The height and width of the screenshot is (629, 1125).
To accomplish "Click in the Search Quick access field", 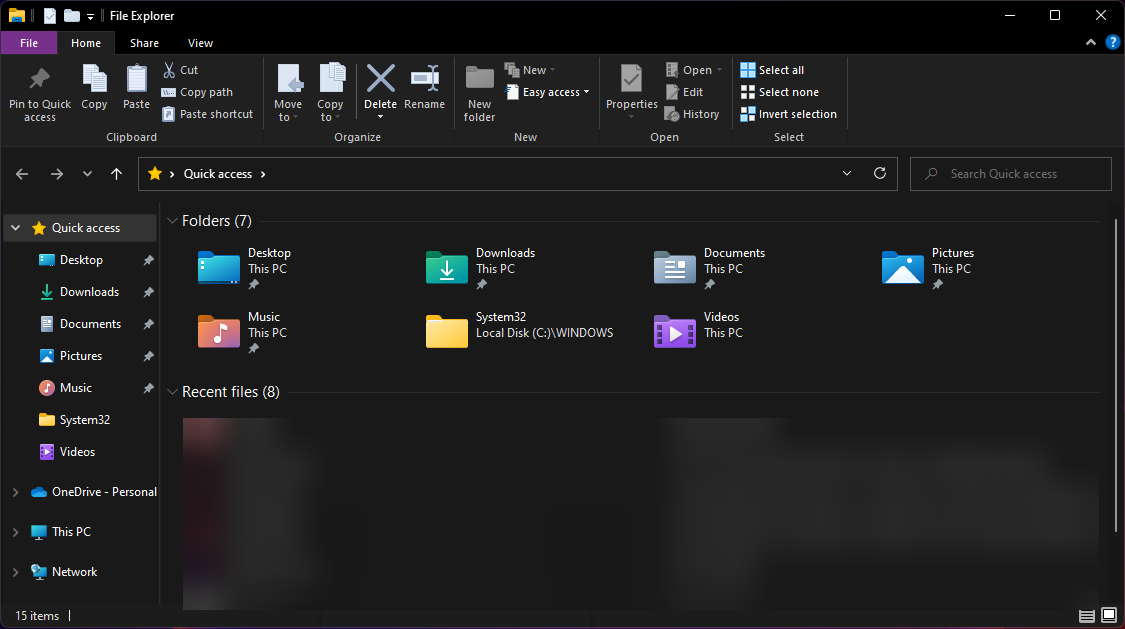I will [x=1010, y=173].
